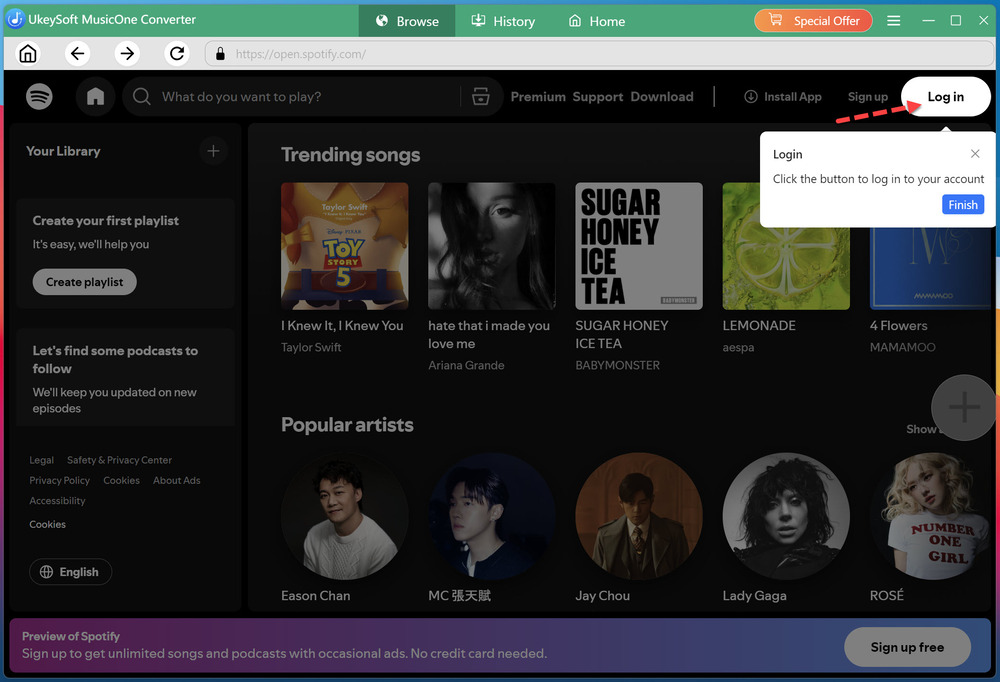This screenshot has width=1000, height=682.
Task: Open Eason Chan artist photo
Action: (x=344, y=517)
